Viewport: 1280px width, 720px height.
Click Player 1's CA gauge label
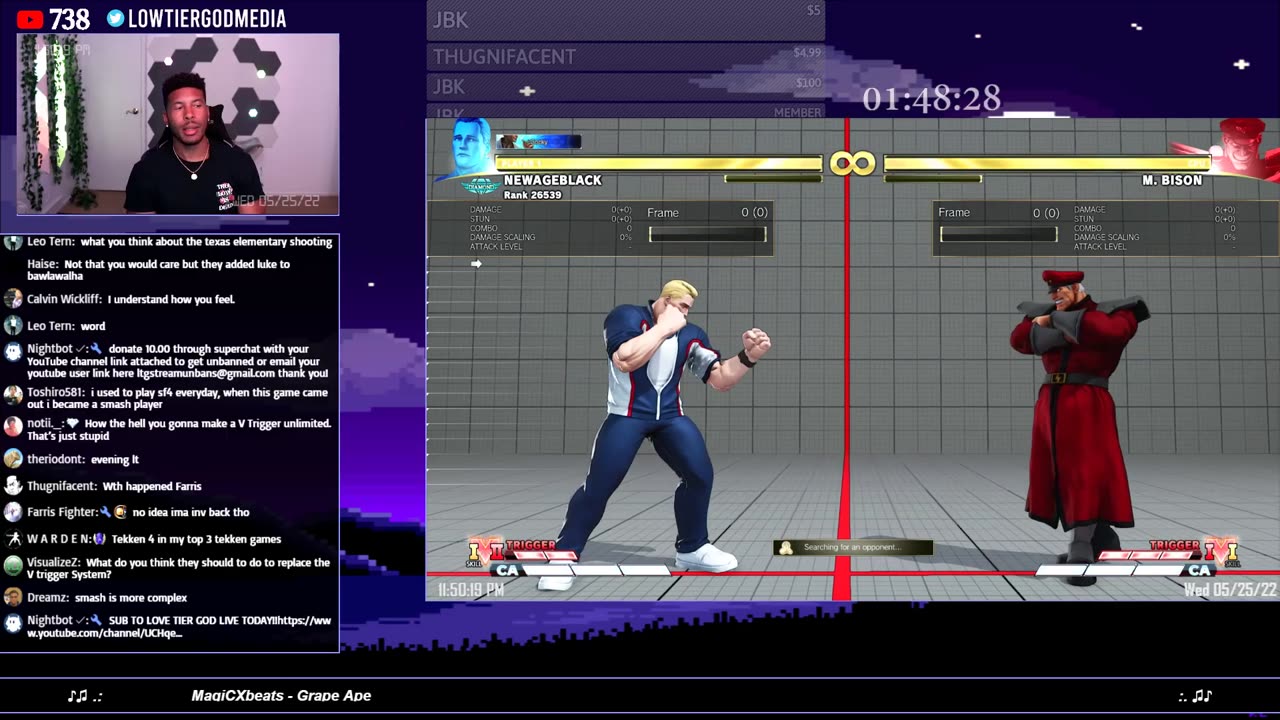[x=507, y=570]
